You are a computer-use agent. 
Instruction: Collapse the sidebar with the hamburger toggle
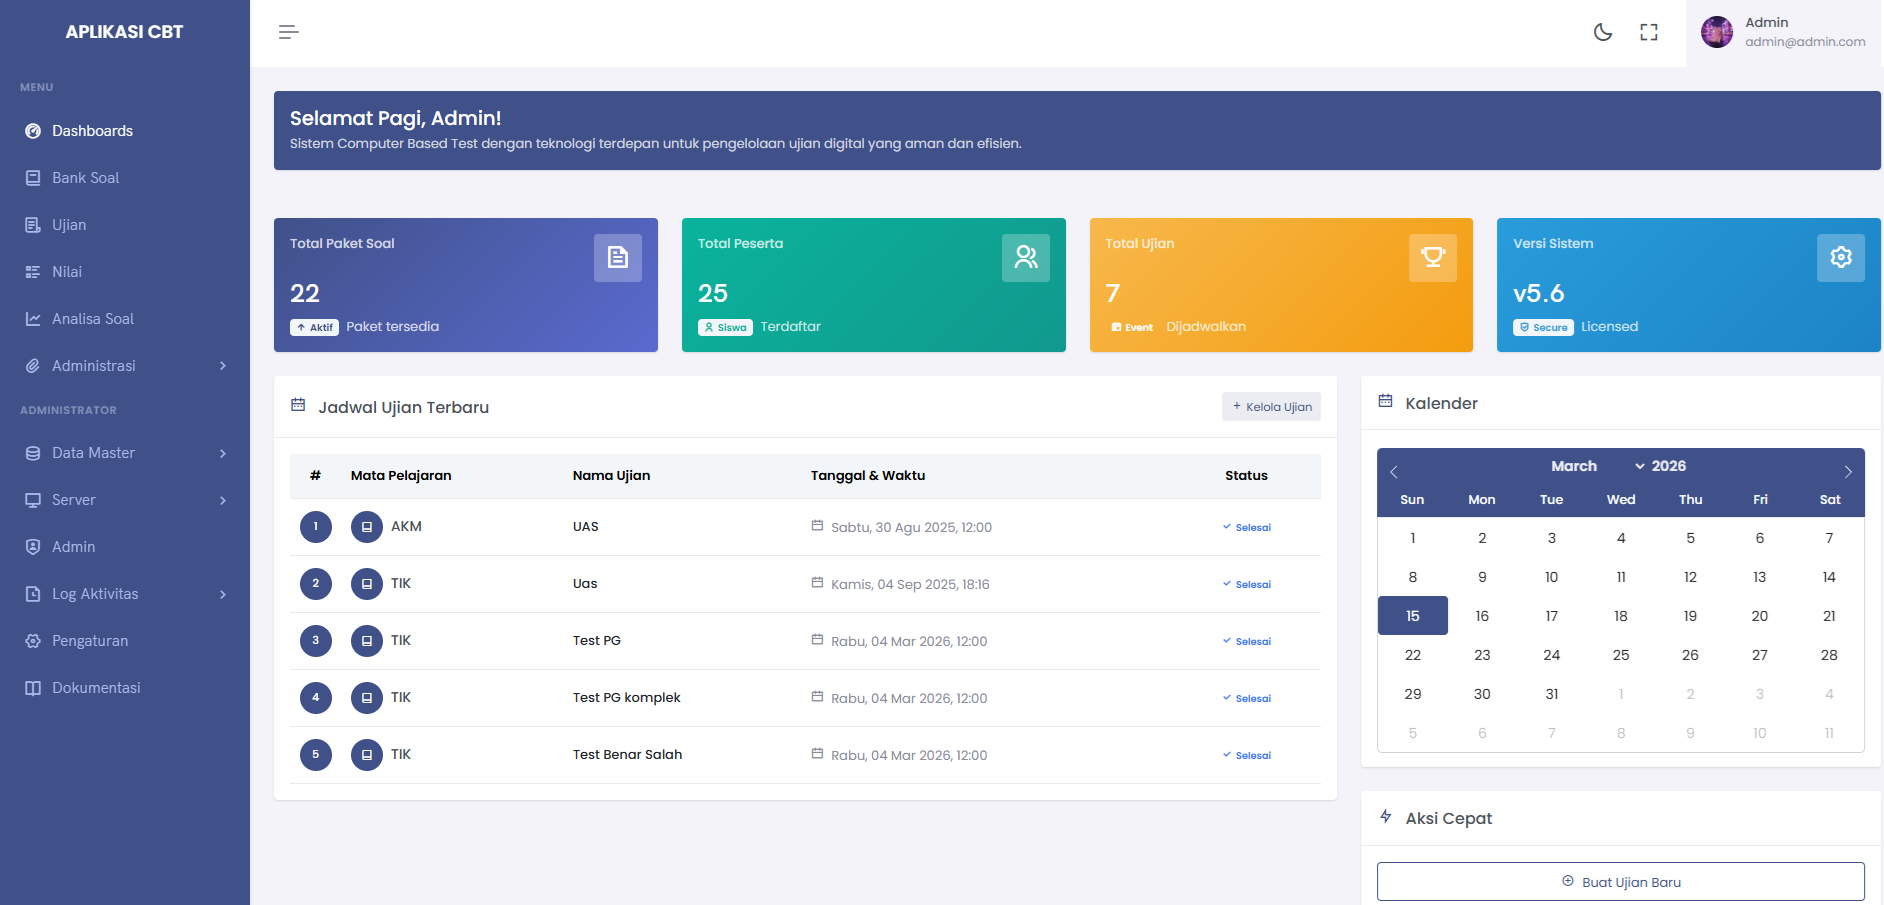288,32
